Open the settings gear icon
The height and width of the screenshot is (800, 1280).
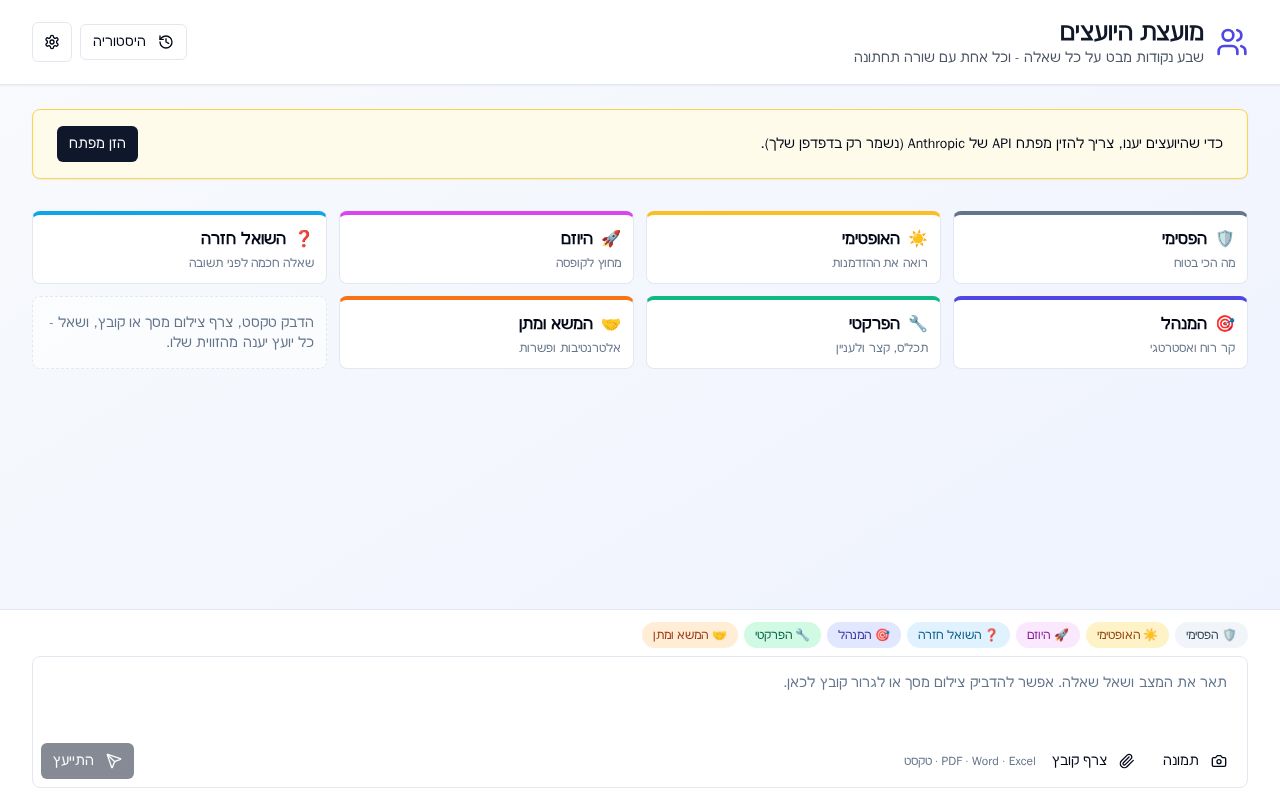(x=52, y=42)
